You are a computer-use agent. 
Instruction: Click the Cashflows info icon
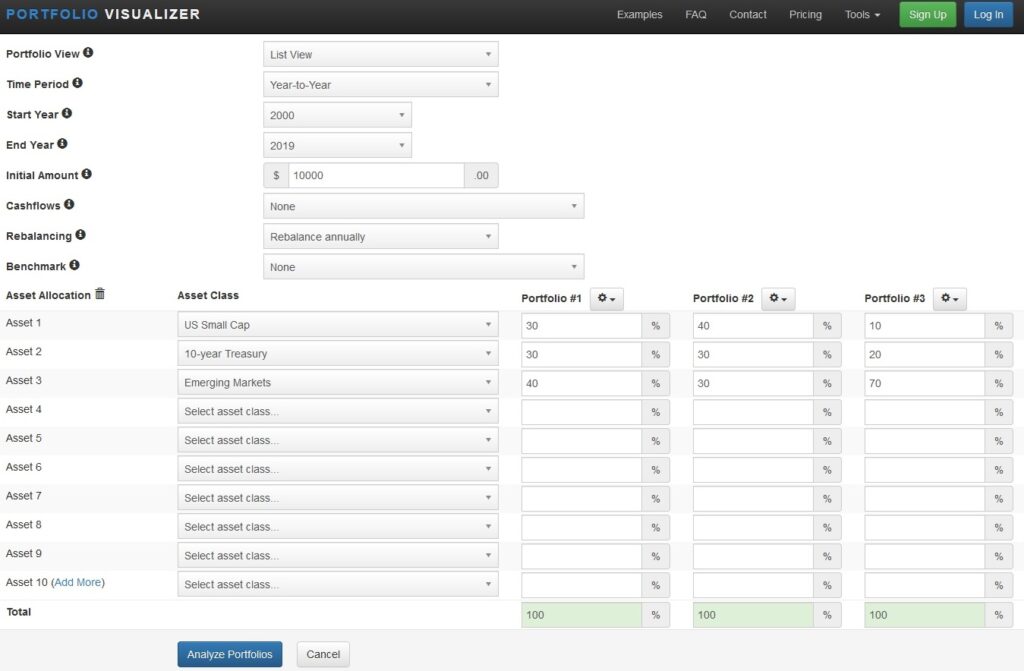(69, 204)
